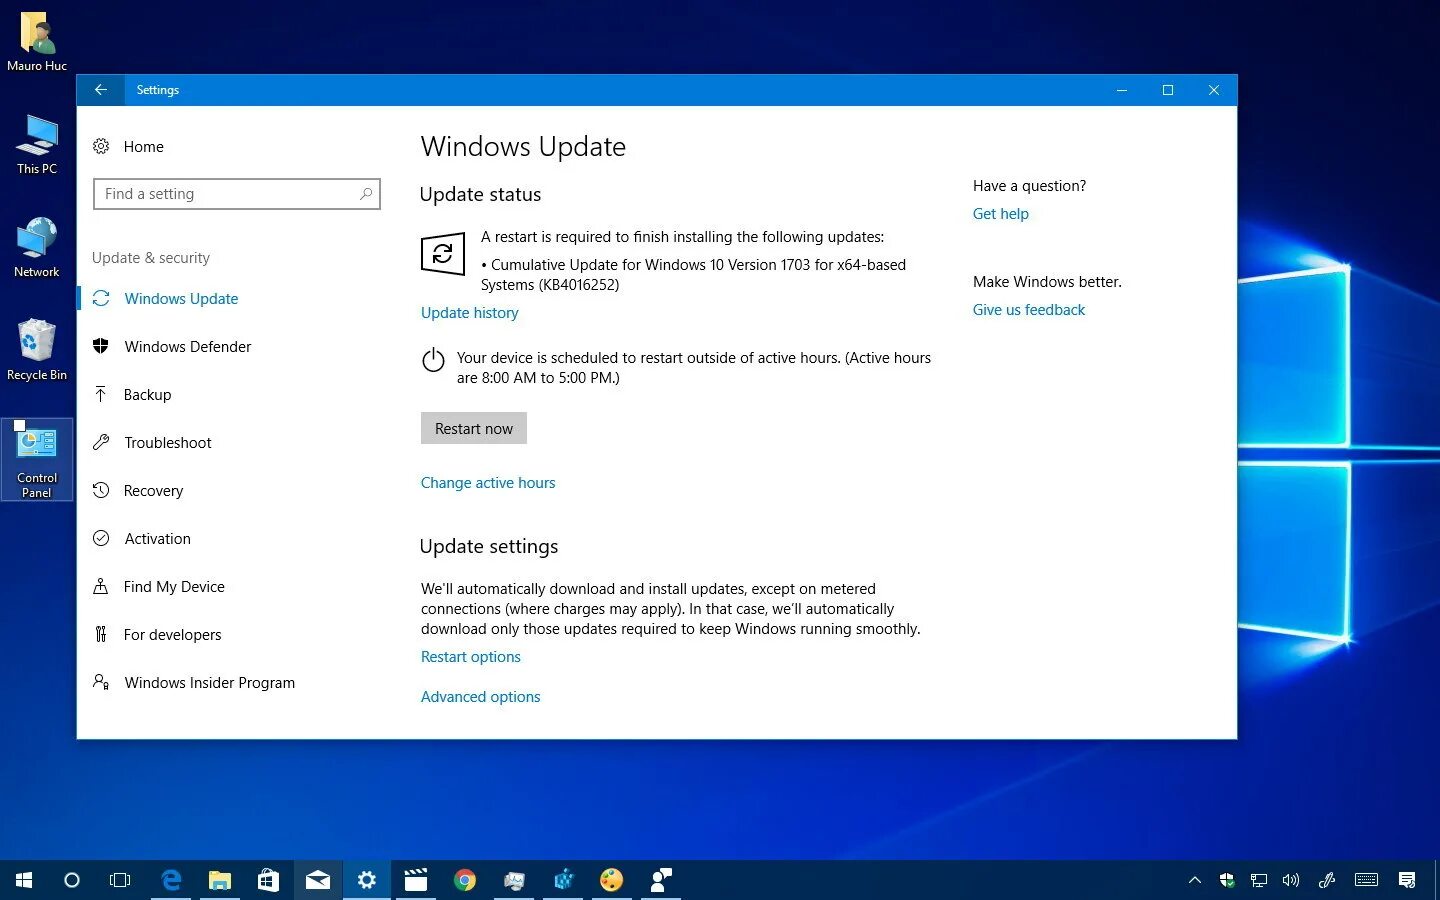The height and width of the screenshot is (900, 1440).
Task: Select the This PC desktop icon
Action: click(37, 145)
